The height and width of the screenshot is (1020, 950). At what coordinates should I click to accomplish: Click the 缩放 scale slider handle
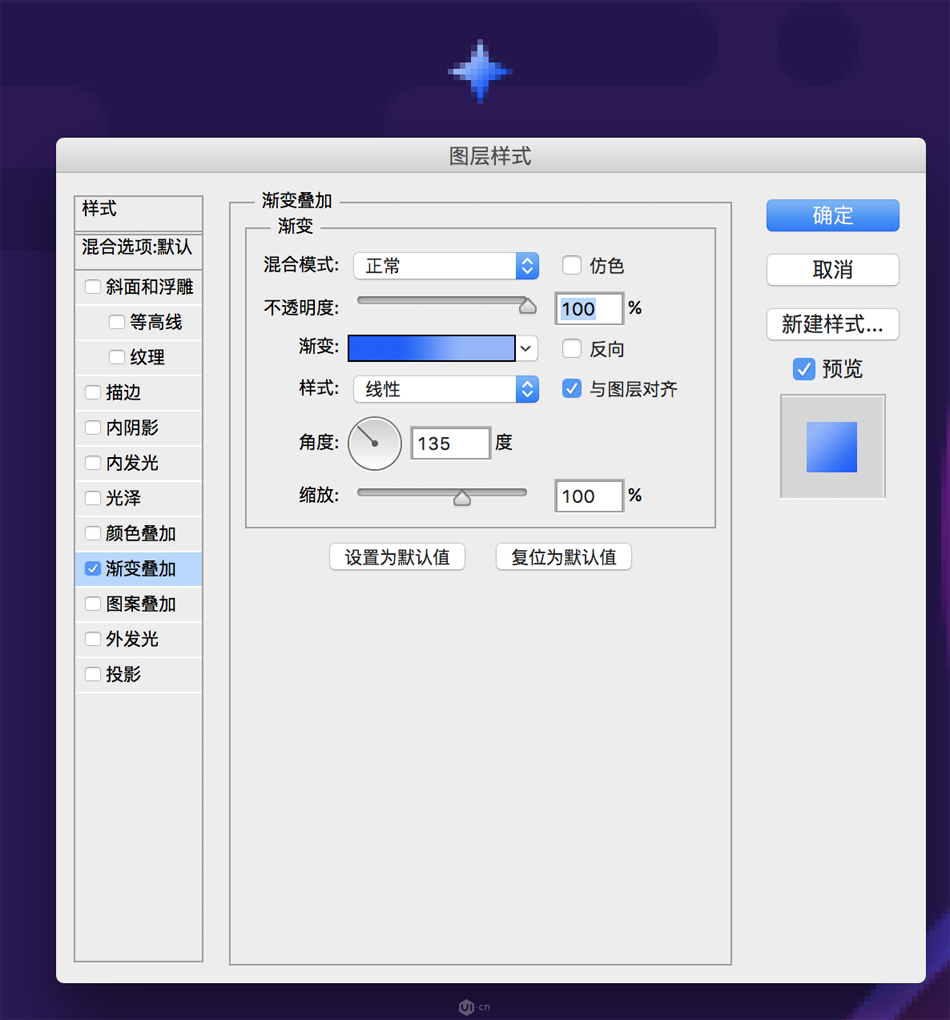(462, 498)
